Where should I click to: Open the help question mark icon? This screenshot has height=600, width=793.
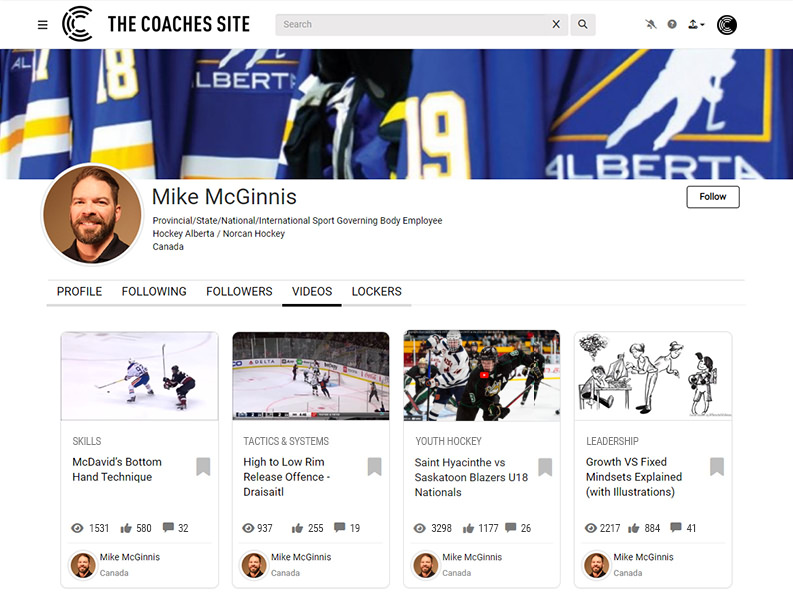672,24
